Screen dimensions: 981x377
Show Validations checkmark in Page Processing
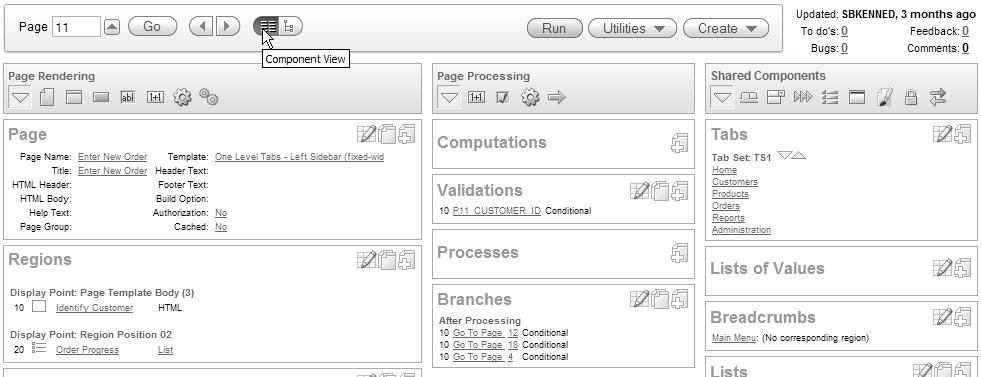click(x=503, y=98)
